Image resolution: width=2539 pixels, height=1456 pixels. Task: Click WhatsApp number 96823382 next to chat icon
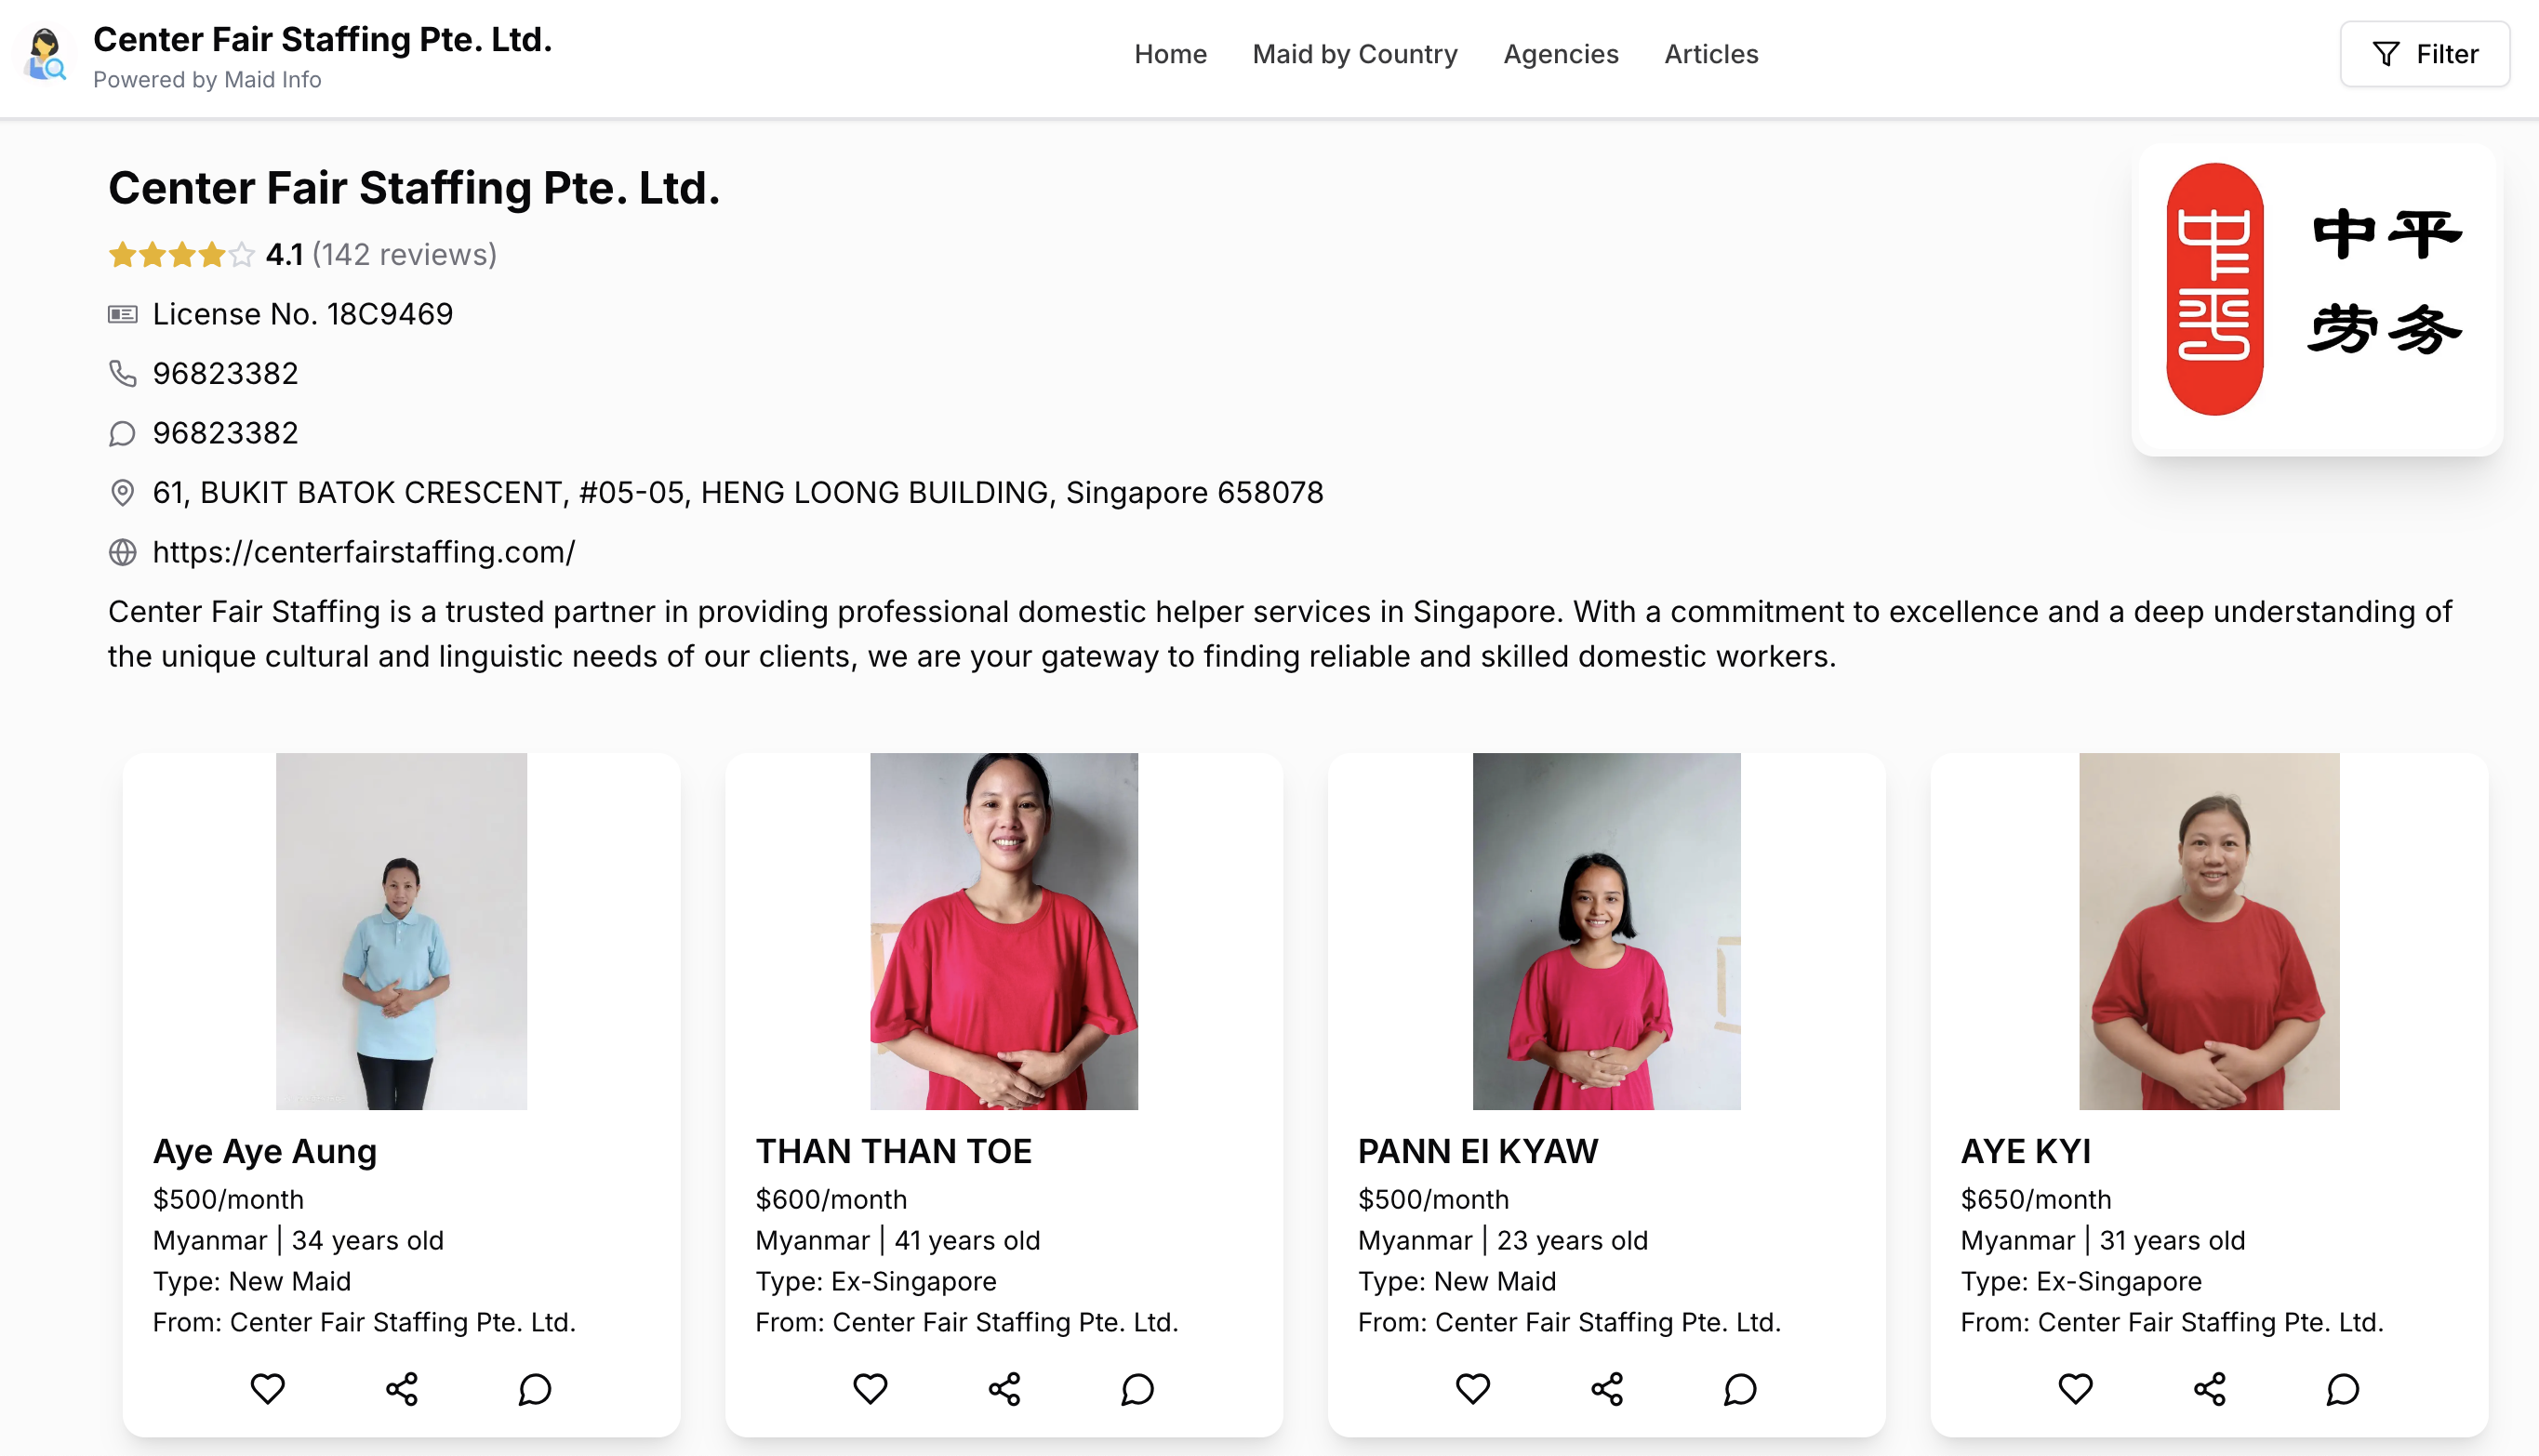[226, 433]
